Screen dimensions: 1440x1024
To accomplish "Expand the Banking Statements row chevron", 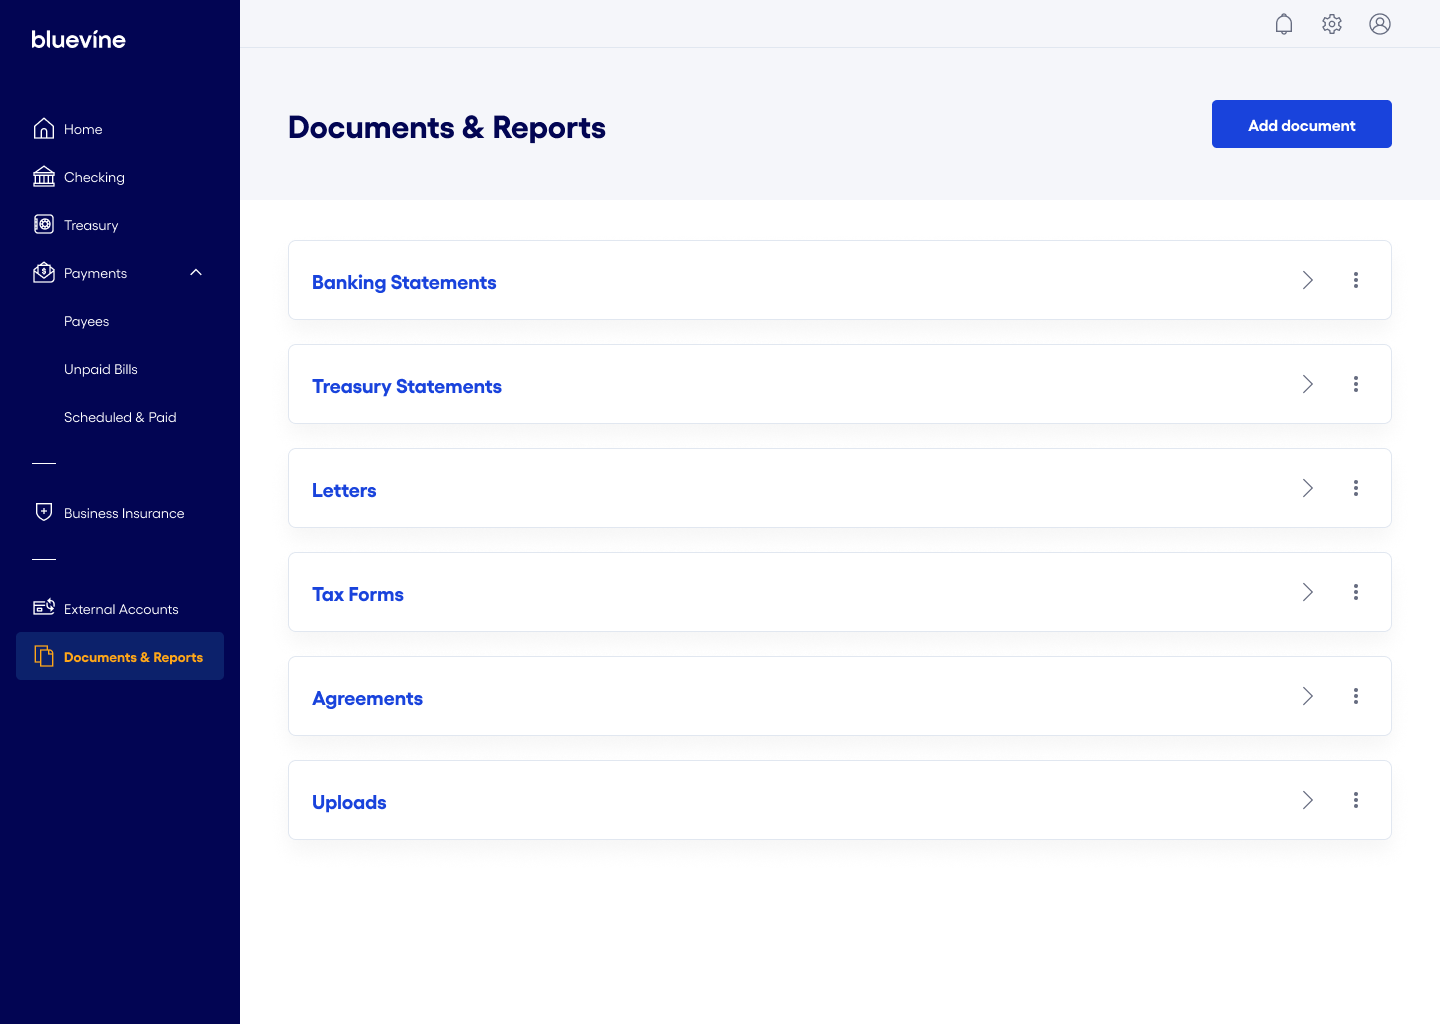I will 1307,280.
